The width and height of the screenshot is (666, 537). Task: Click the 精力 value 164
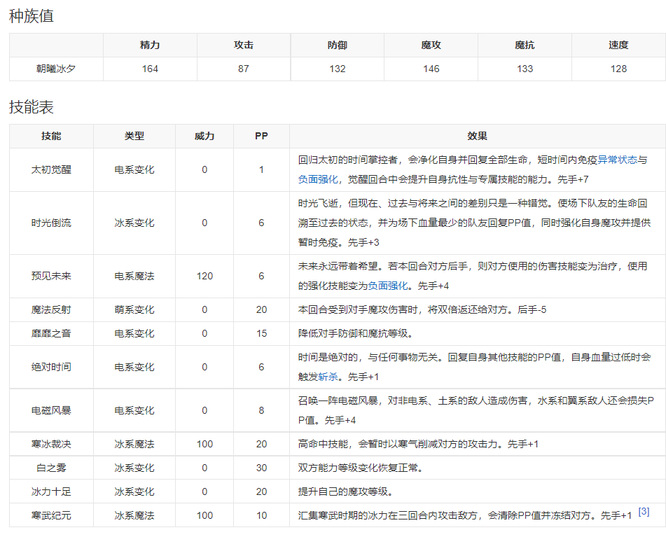click(x=150, y=69)
